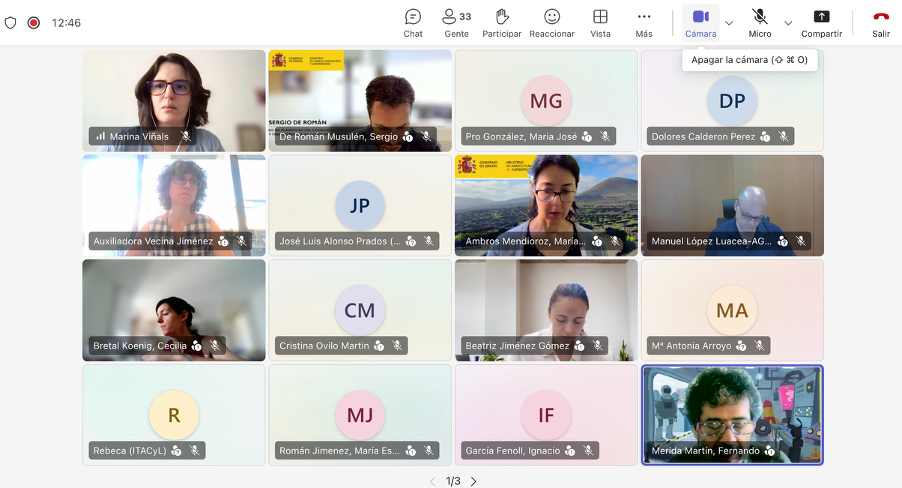Open the Gente participants list
The width and height of the screenshot is (902, 488).
point(456,23)
